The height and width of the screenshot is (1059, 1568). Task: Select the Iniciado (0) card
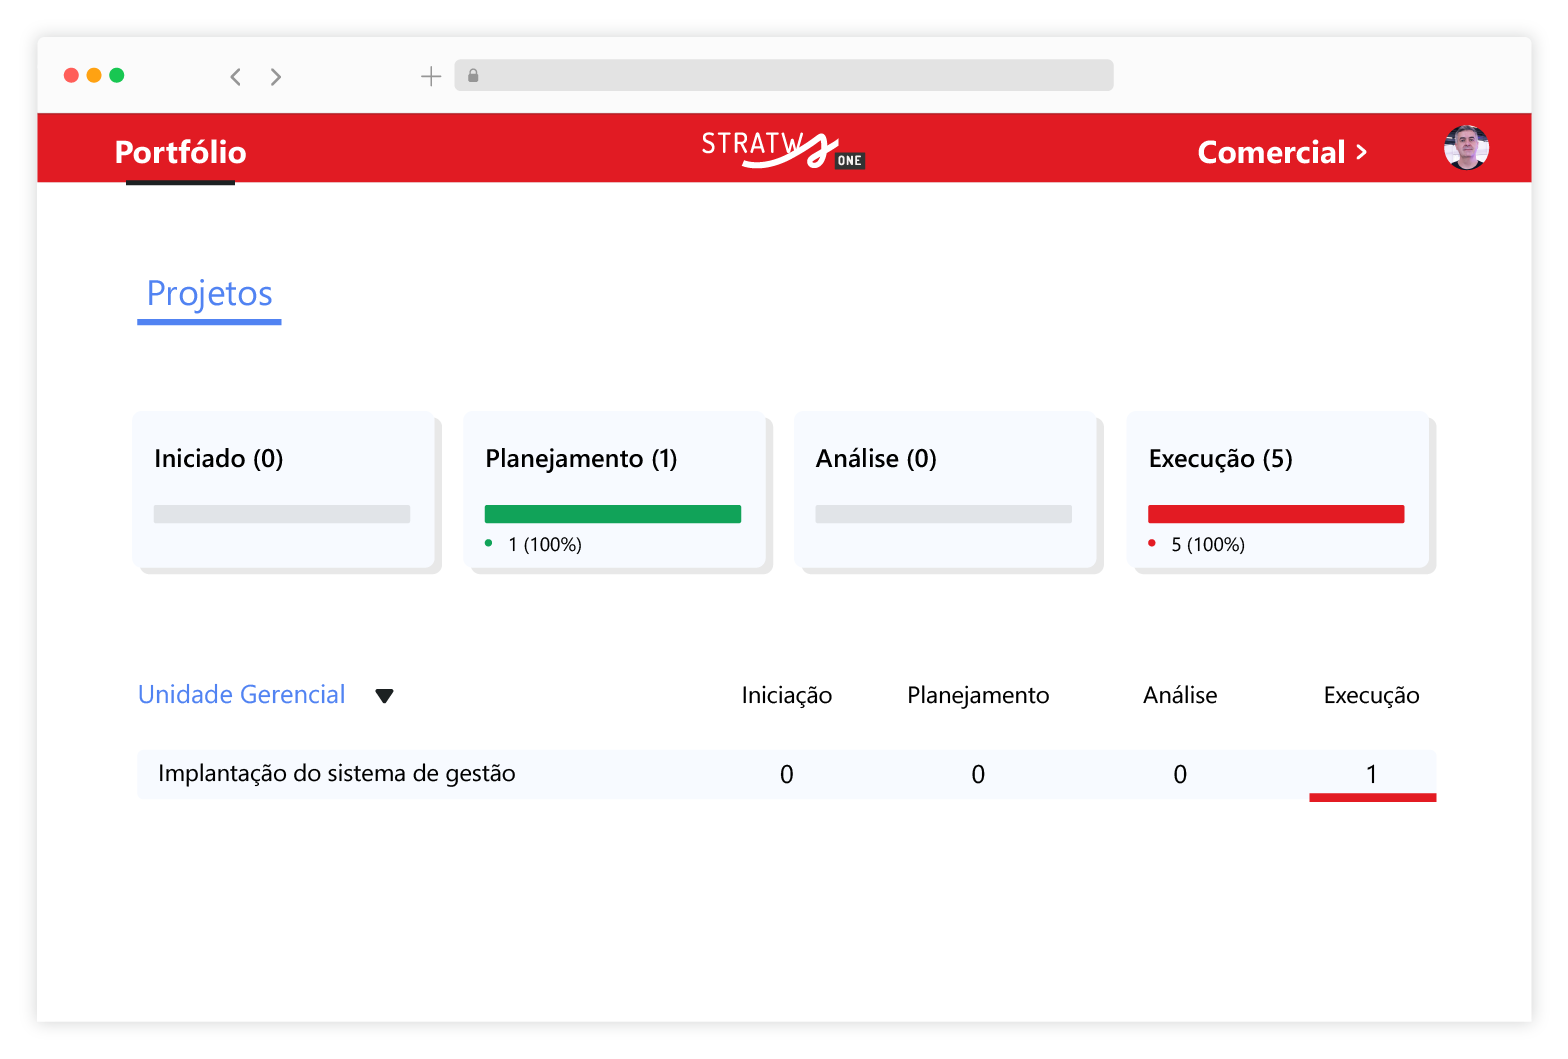coord(284,490)
